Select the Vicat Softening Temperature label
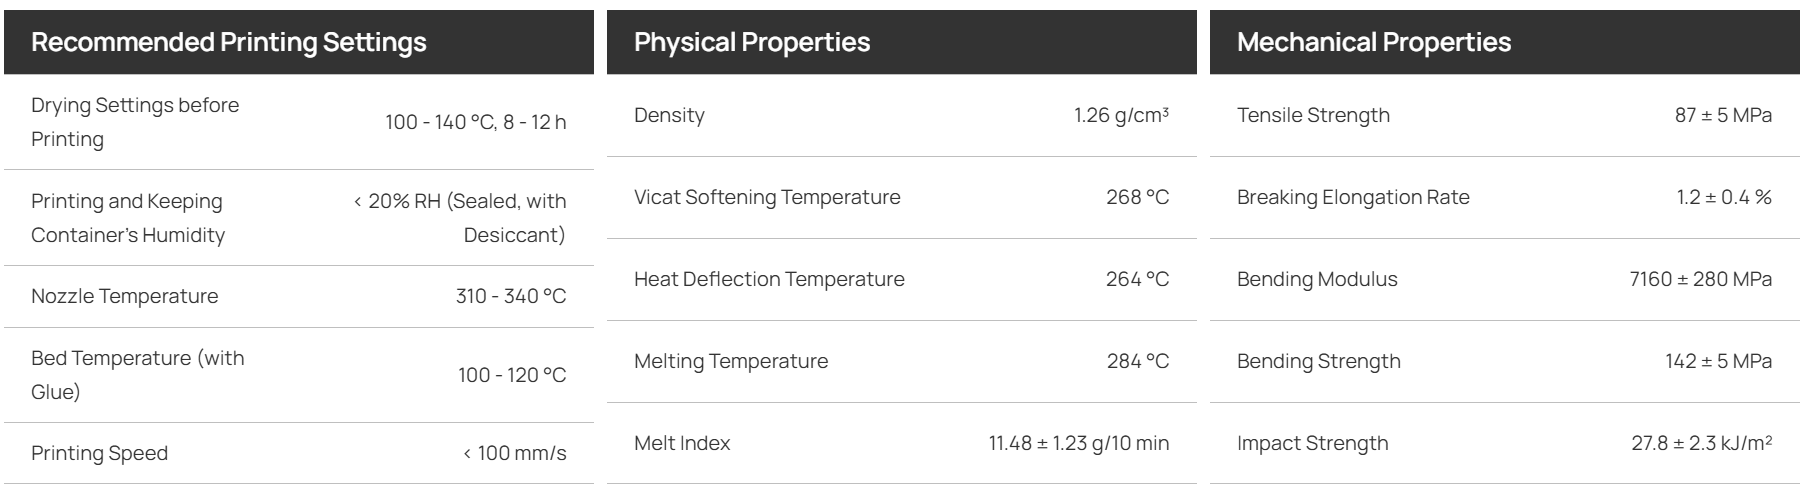This screenshot has height=484, width=1807. click(767, 197)
